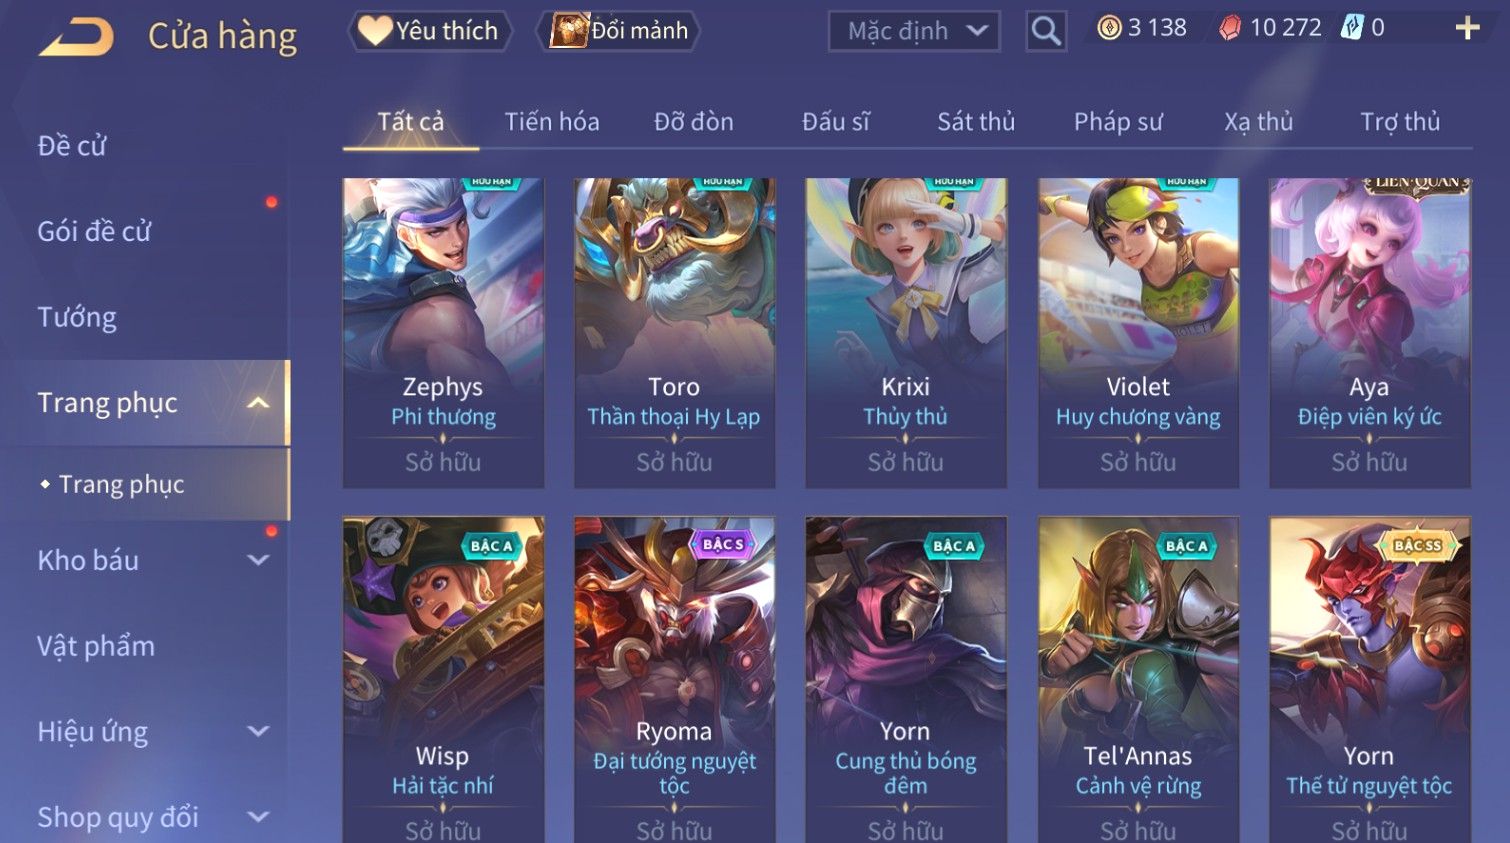Collapse the Trang phục sidebar section
The image size is (1510, 843).
click(258, 403)
